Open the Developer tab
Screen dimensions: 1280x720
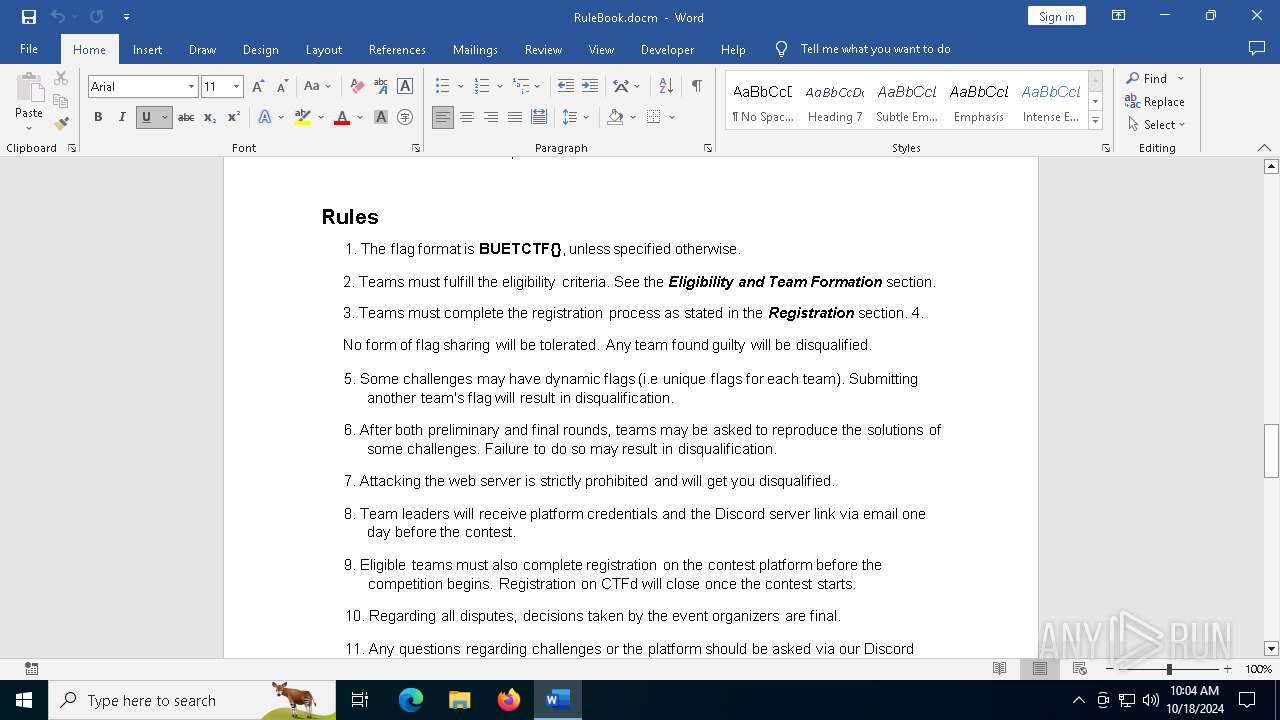tap(667, 49)
